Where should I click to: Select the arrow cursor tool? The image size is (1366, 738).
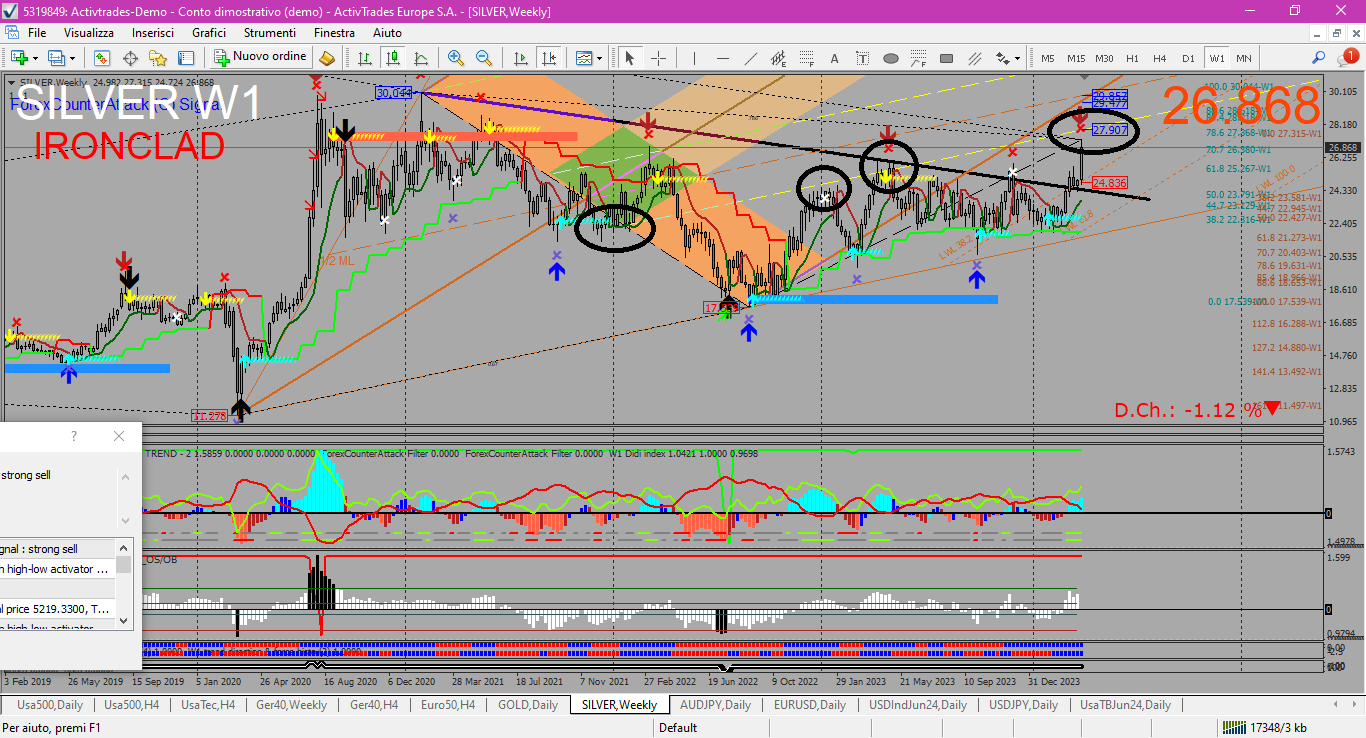630,58
